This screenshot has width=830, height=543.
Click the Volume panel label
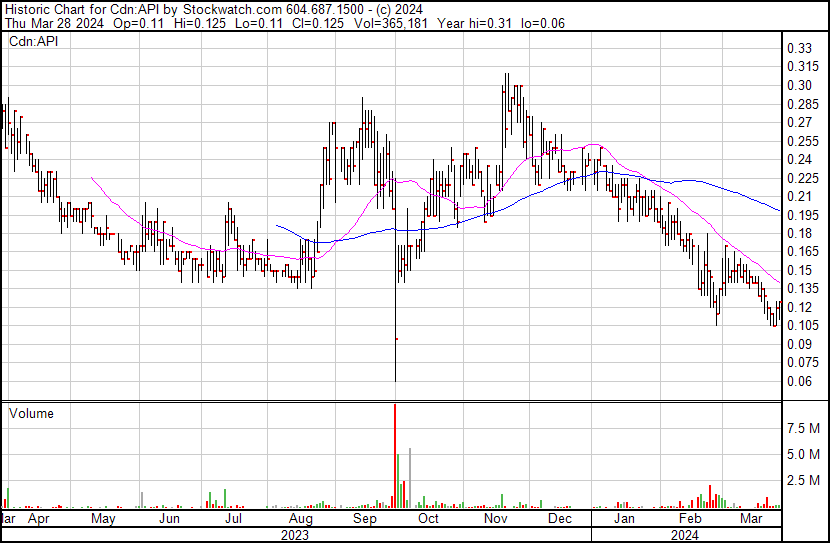tap(31, 413)
